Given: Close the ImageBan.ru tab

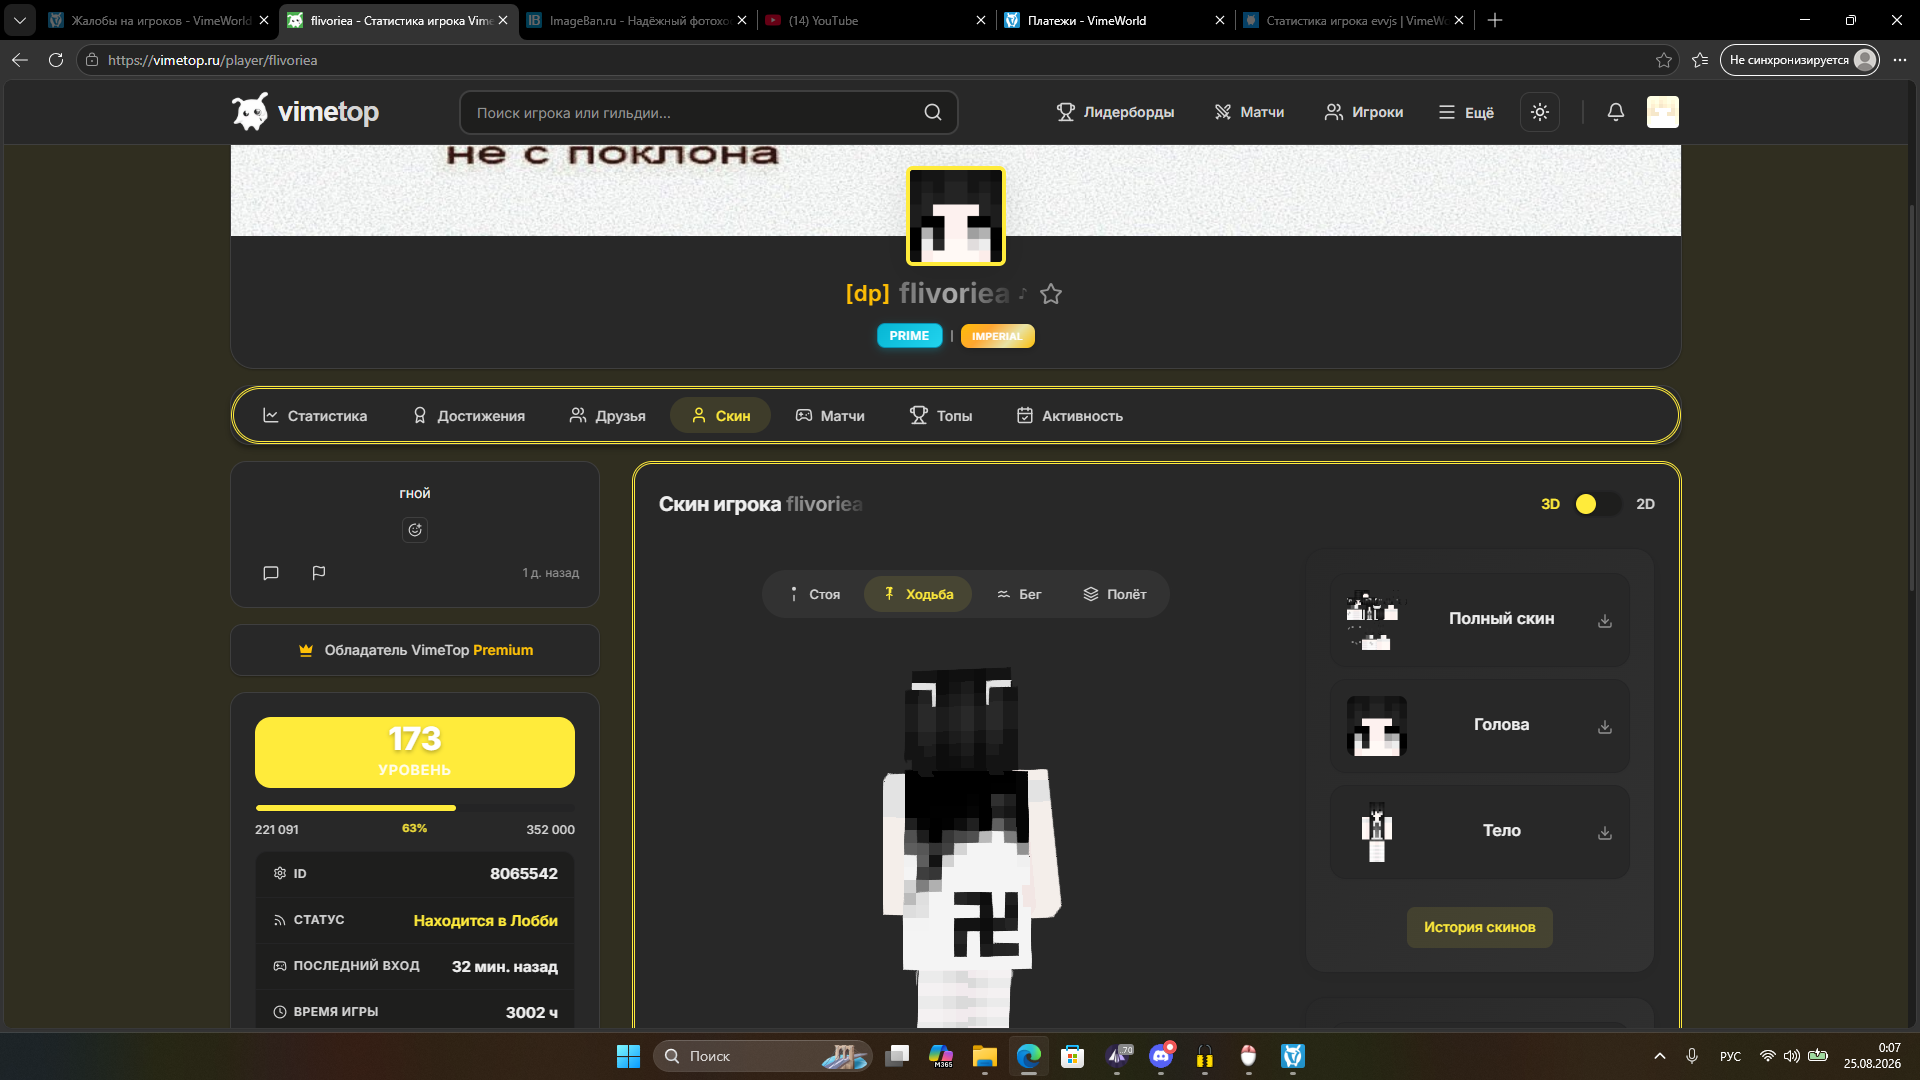Looking at the screenshot, I should pyautogui.click(x=742, y=20).
